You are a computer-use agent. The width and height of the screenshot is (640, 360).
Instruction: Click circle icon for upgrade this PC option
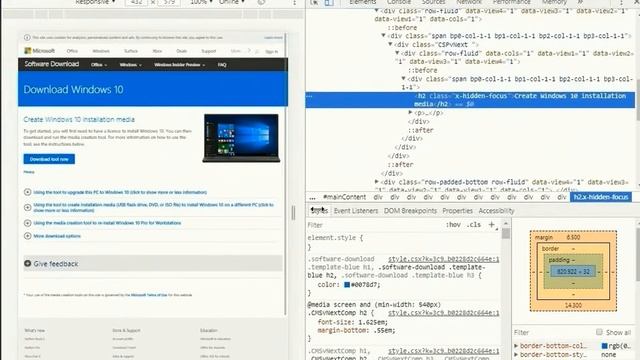tap(28, 192)
